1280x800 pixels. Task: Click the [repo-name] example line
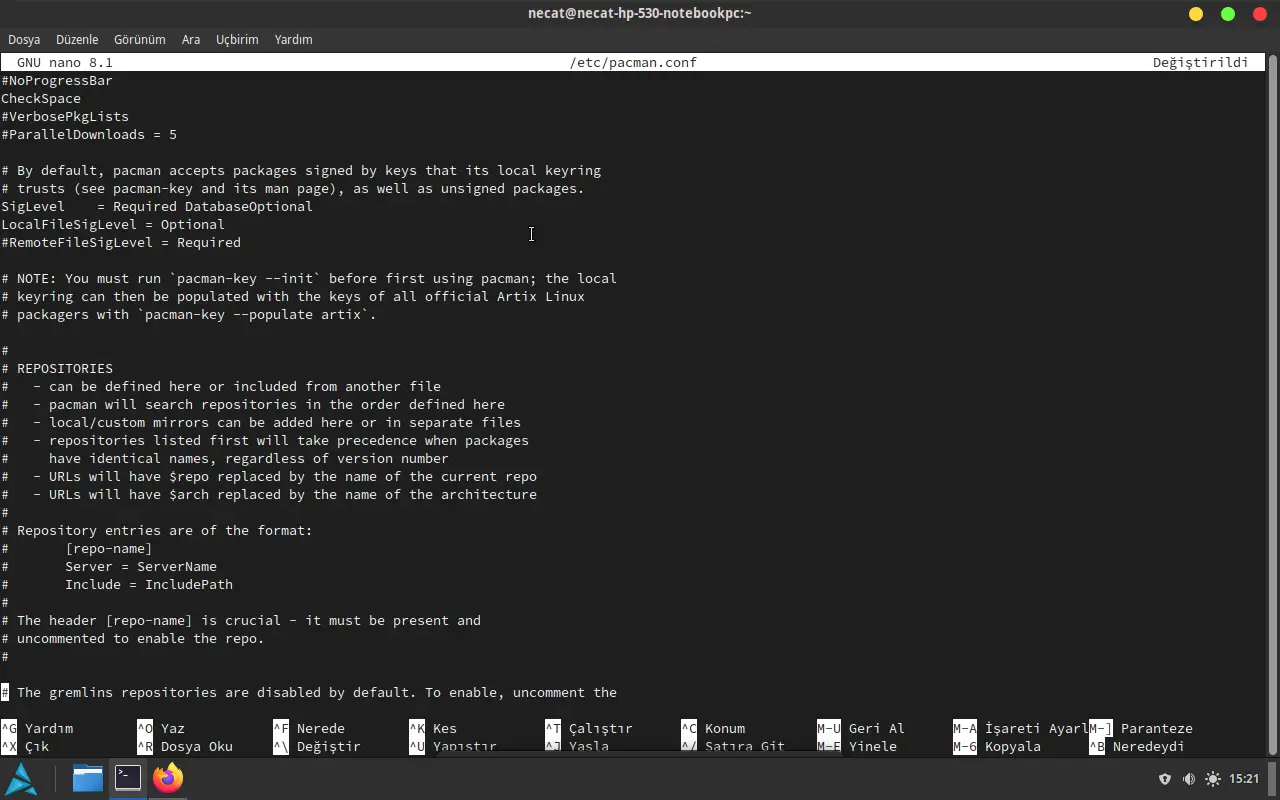[x=109, y=549]
